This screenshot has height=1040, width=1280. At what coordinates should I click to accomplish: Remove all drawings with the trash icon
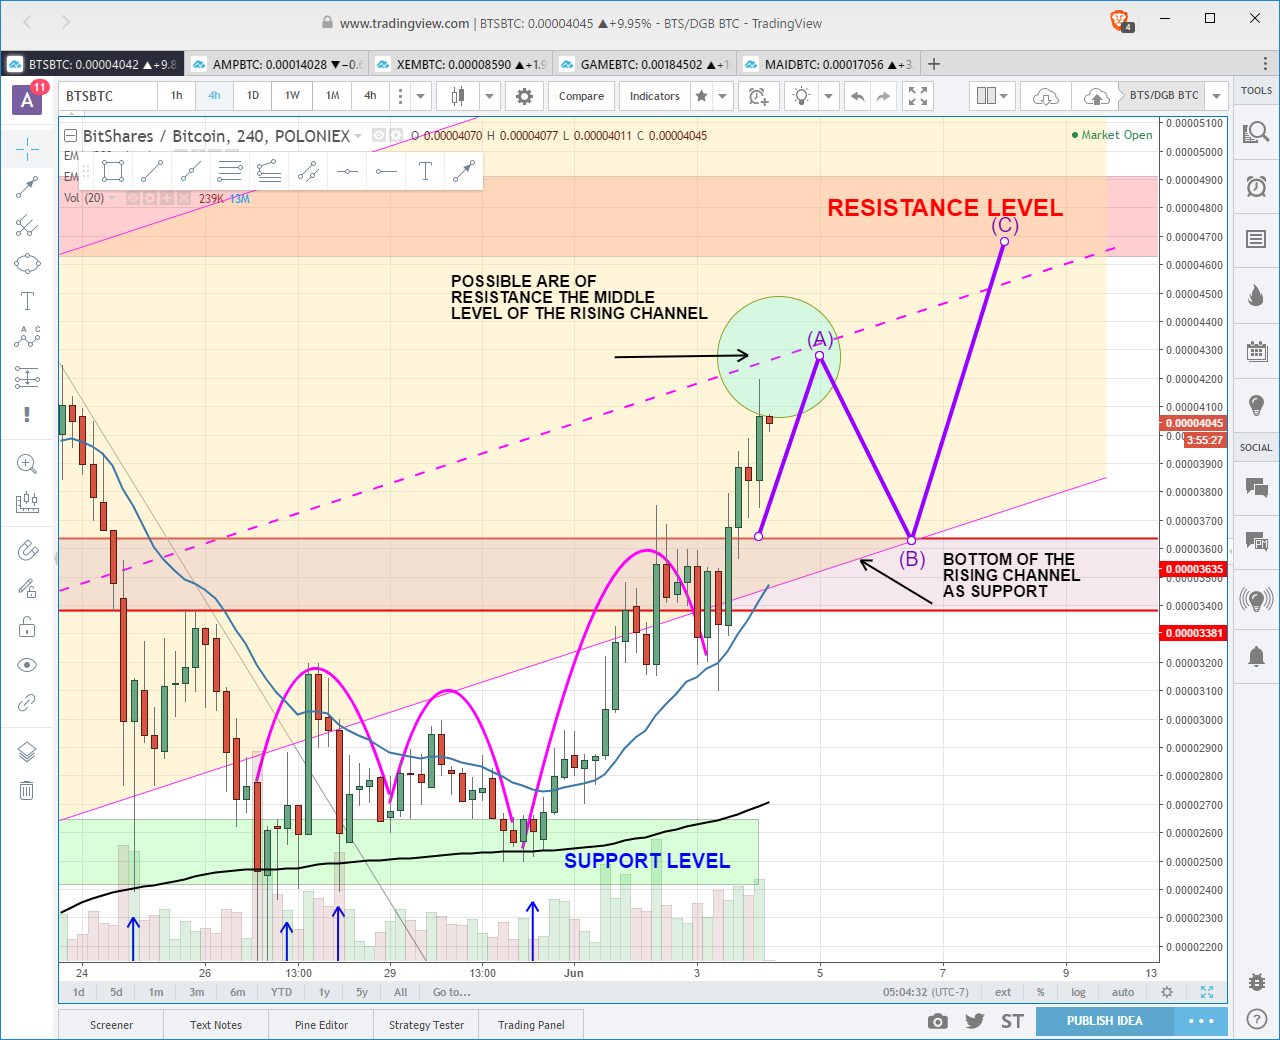[27, 790]
